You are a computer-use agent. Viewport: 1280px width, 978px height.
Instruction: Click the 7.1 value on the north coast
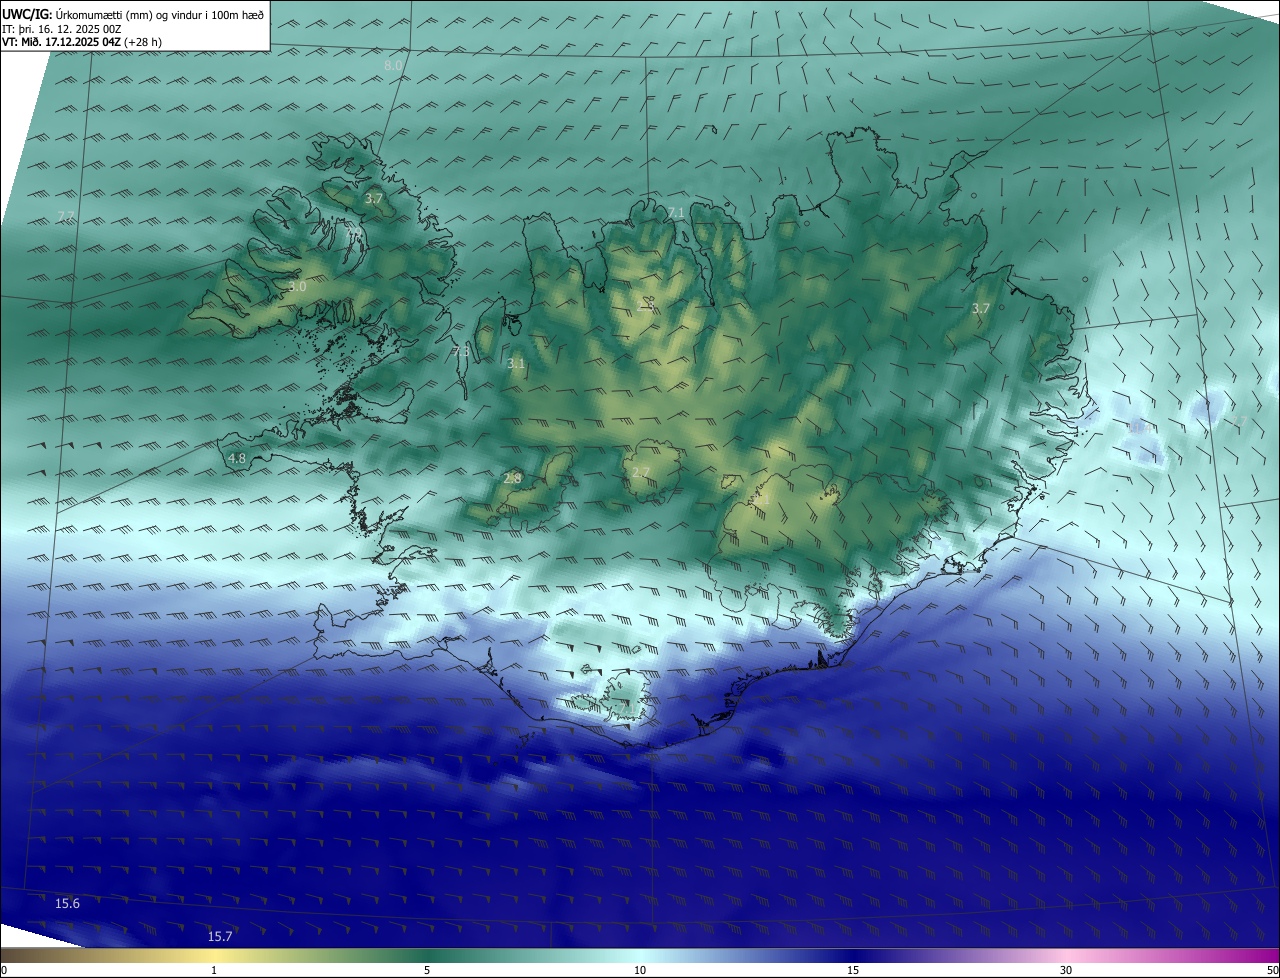coord(676,212)
